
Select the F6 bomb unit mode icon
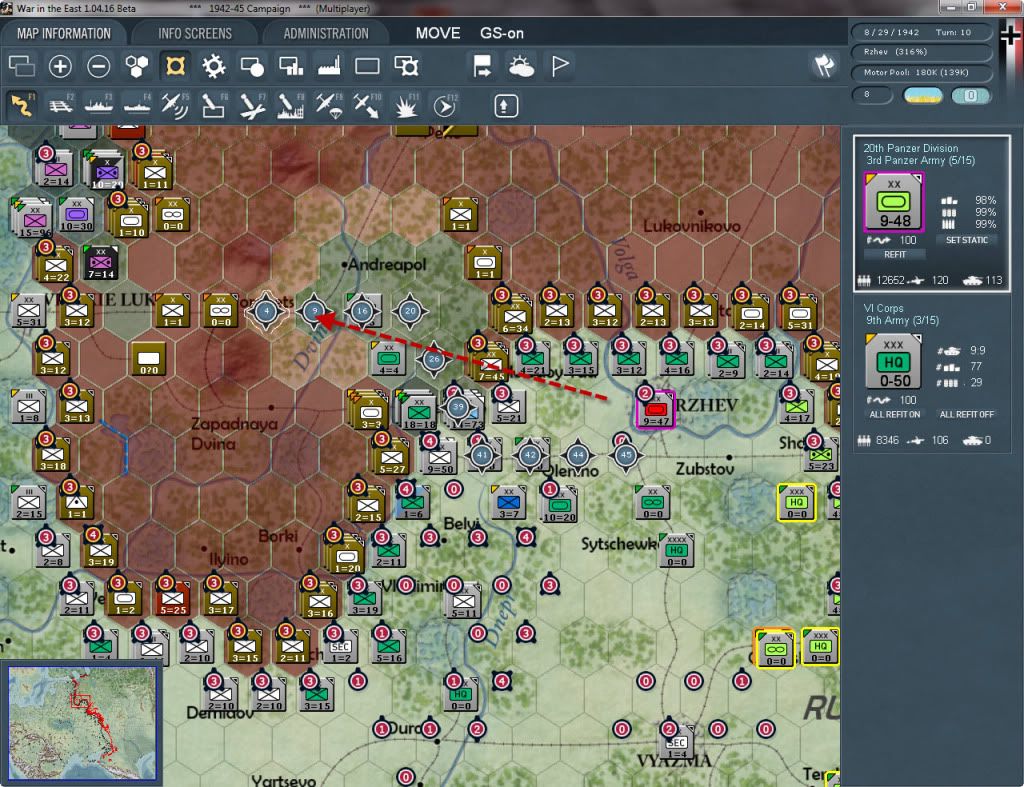(x=214, y=105)
